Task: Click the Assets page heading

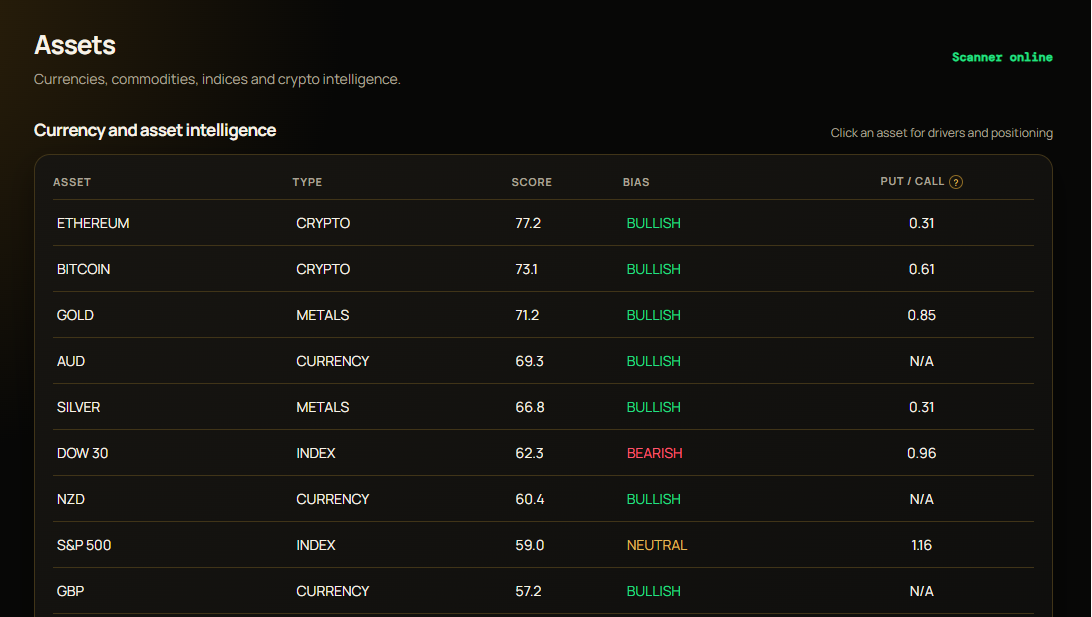Action: tap(75, 45)
